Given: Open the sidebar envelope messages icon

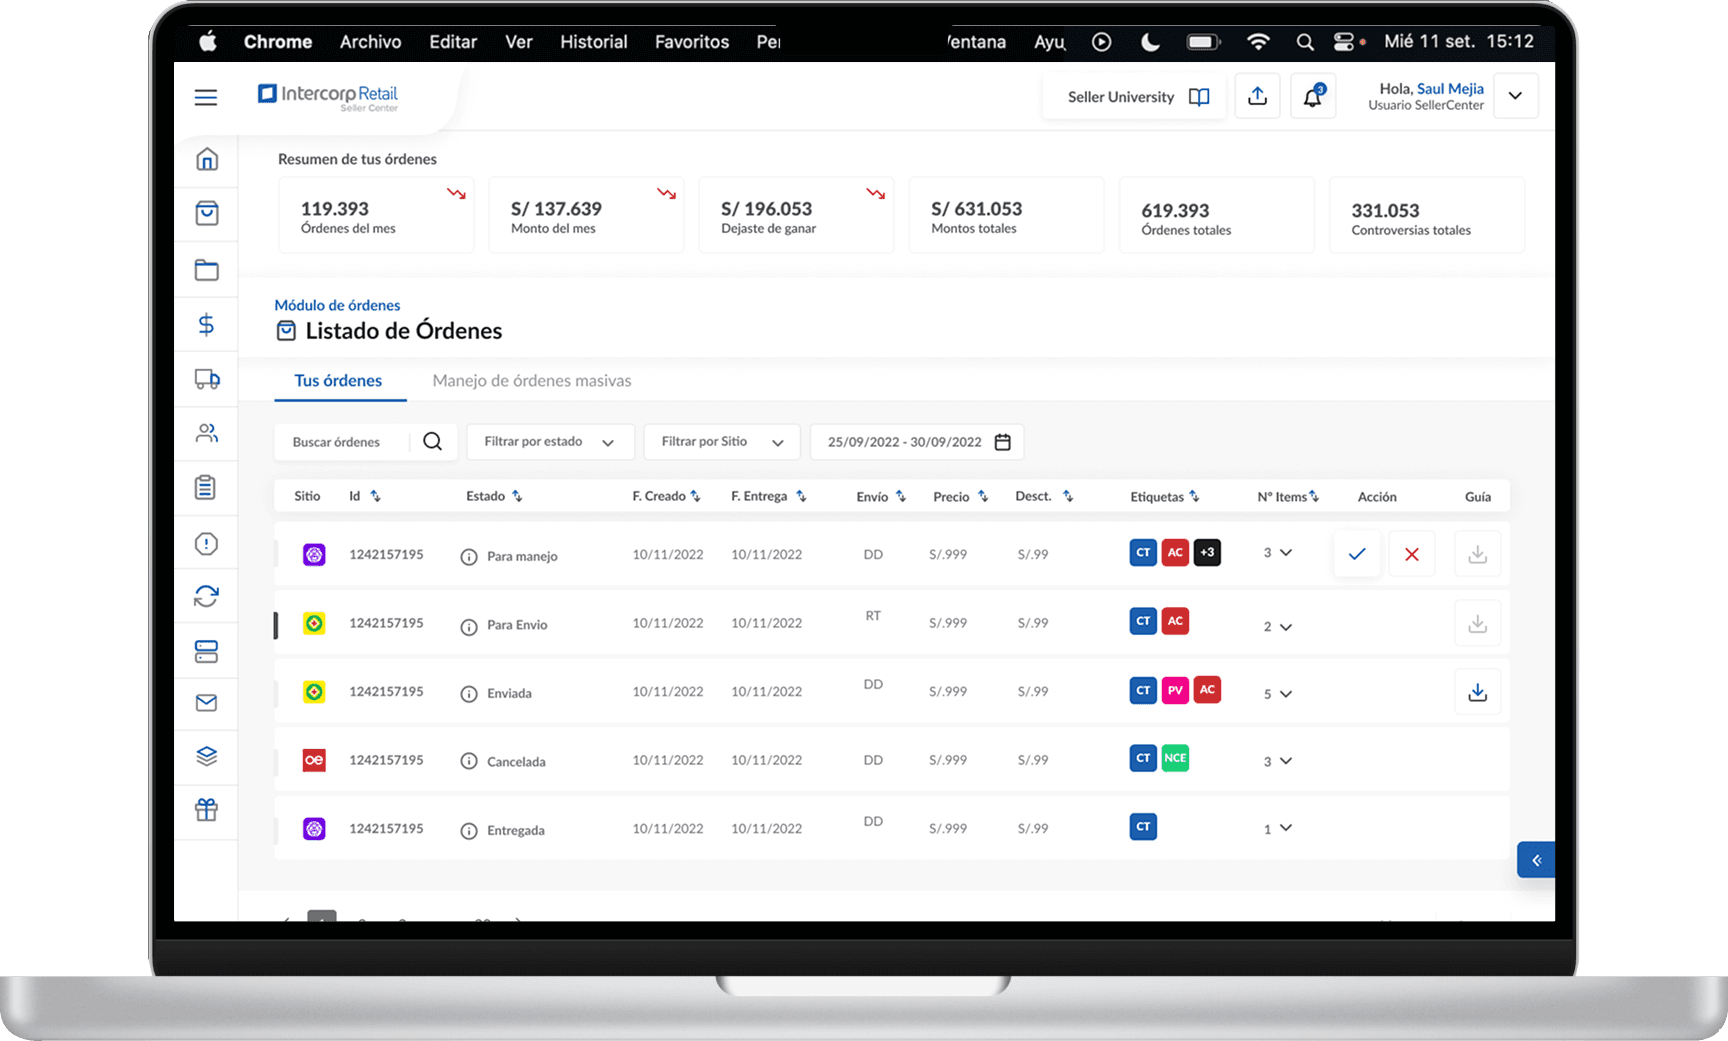Looking at the screenshot, I should (x=207, y=703).
